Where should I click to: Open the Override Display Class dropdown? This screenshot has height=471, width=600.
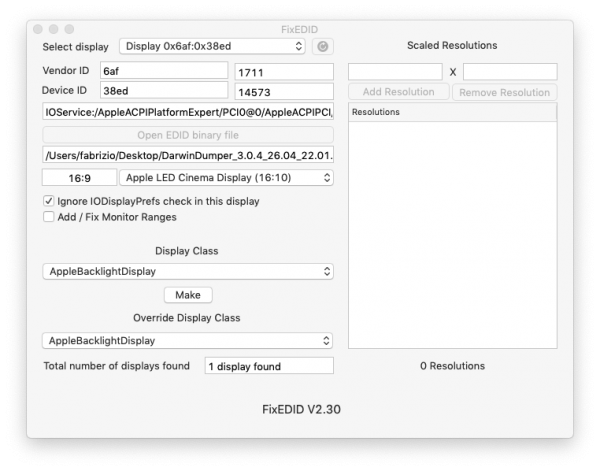(188, 341)
